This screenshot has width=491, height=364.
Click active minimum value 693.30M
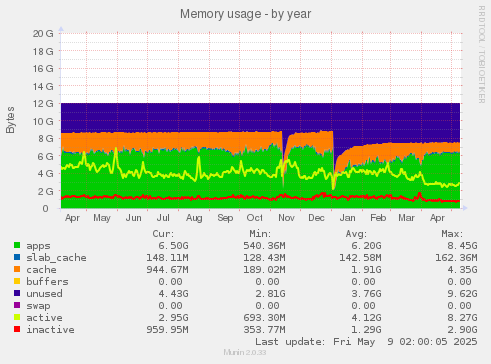264,318
